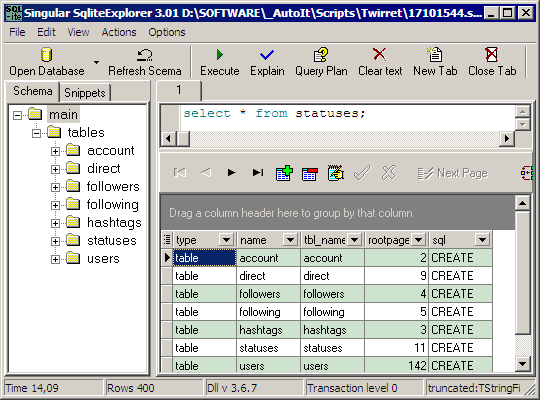The image size is (540, 400).
Task: Click the tbl_name cell 'following'
Action: (332, 312)
